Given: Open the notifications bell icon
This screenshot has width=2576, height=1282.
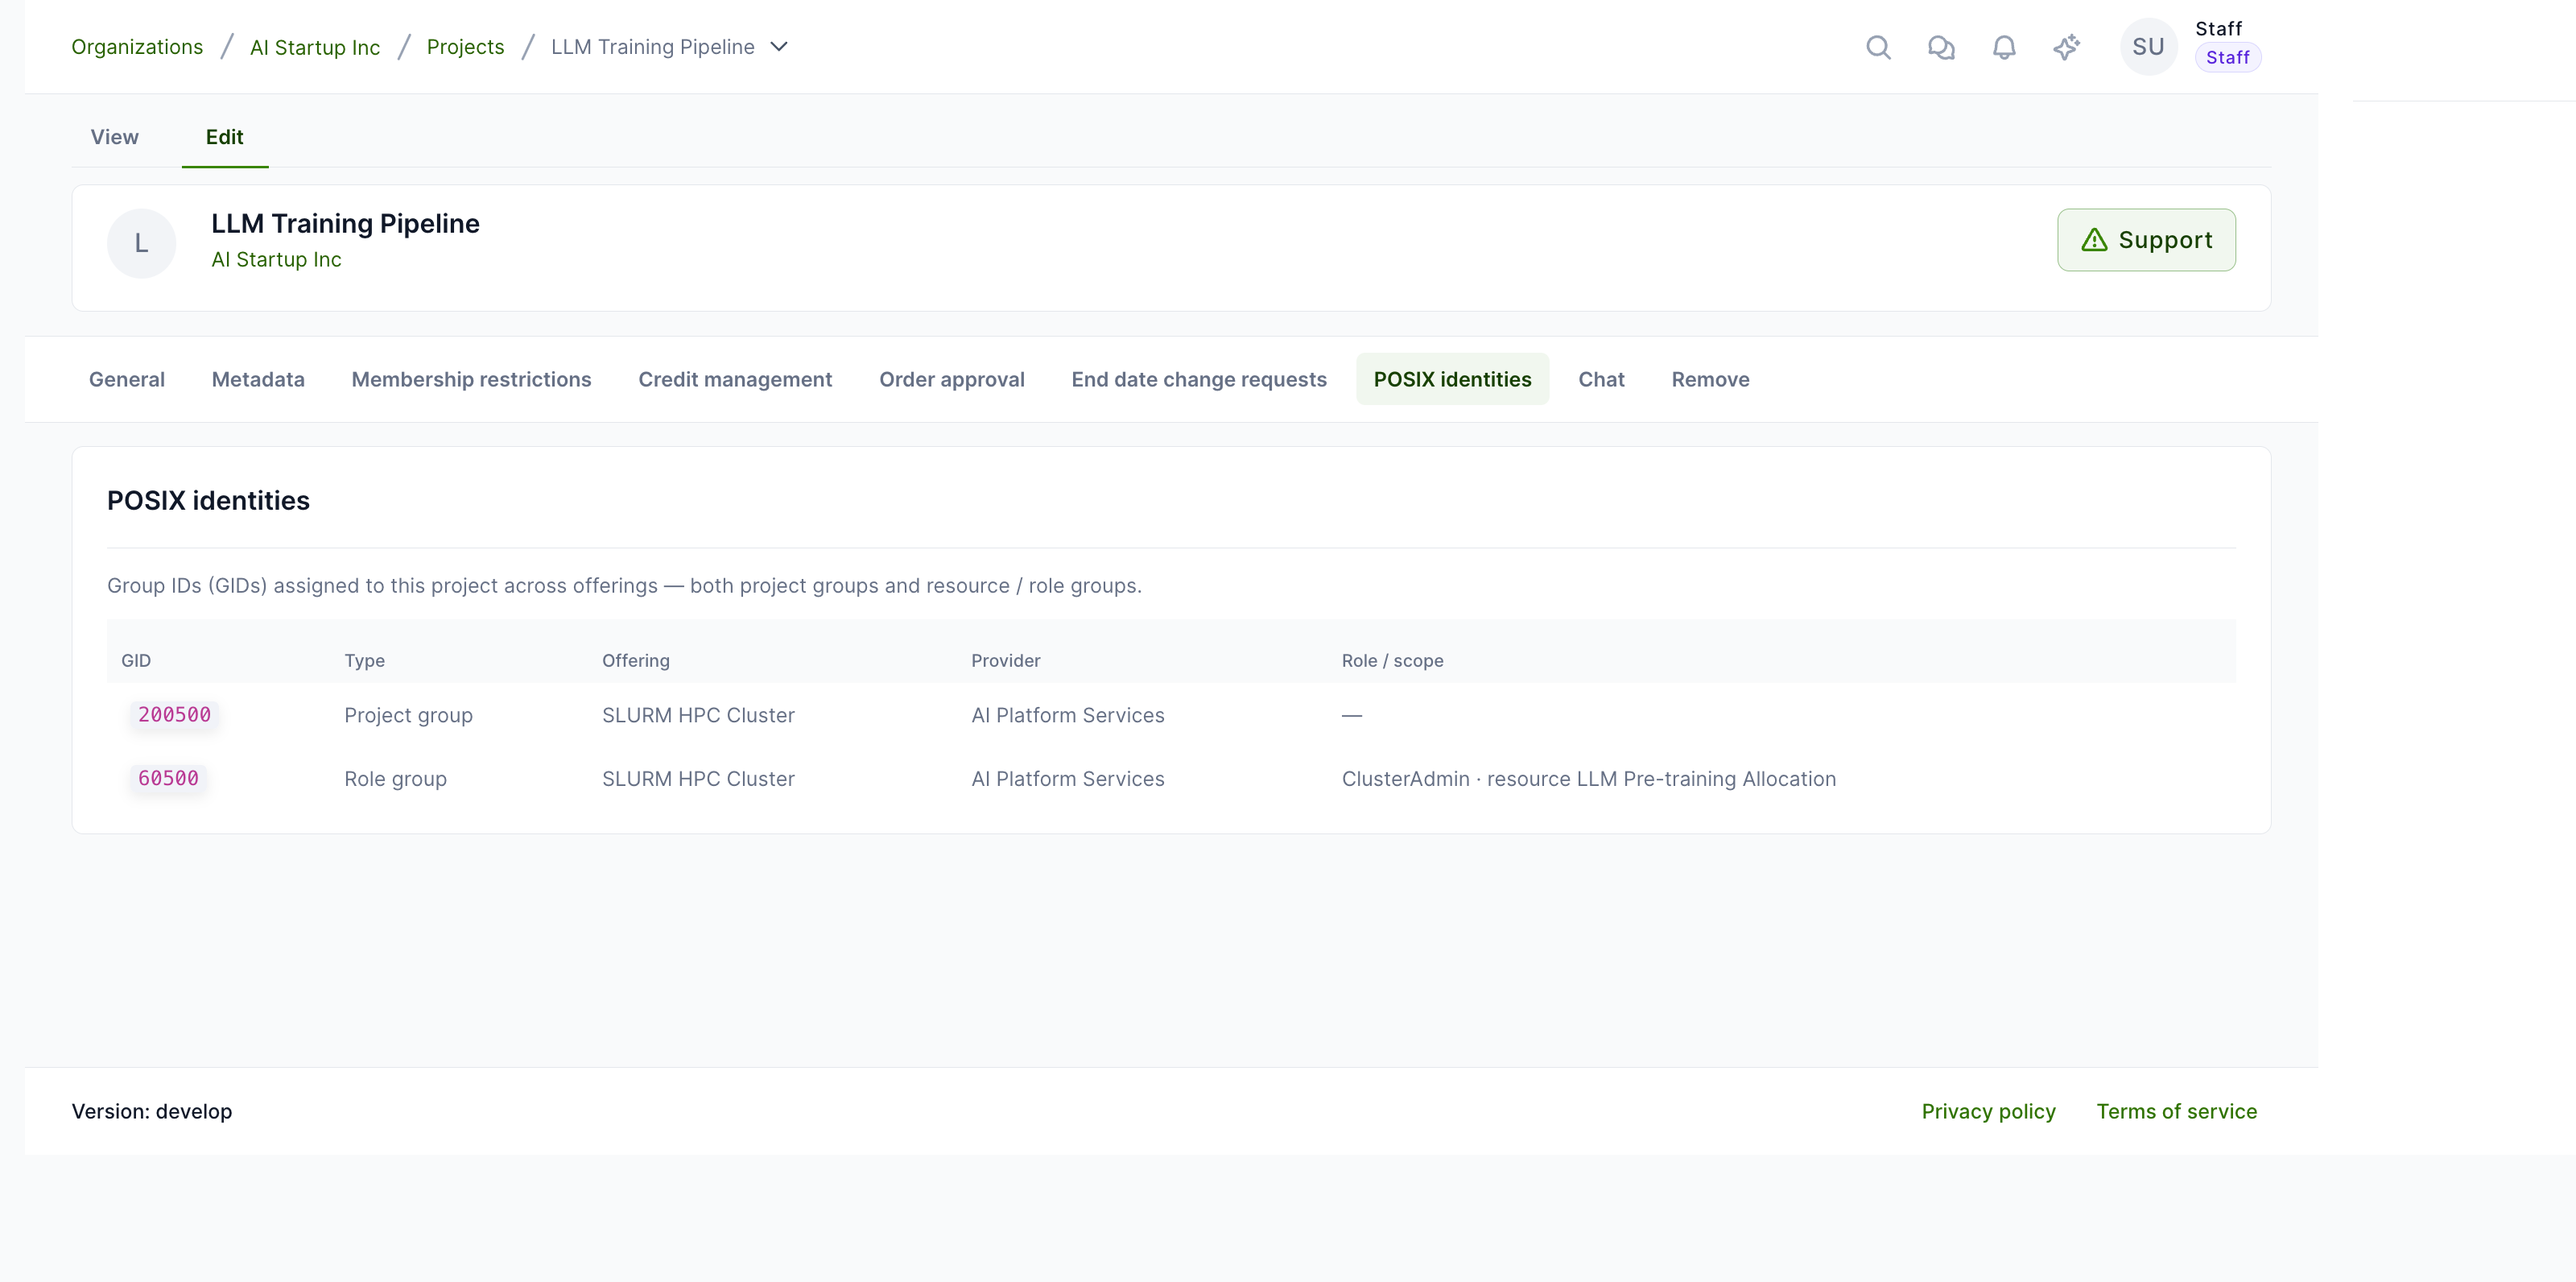Looking at the screenshot, I should pyautogui.click(x=2004, y=47).
